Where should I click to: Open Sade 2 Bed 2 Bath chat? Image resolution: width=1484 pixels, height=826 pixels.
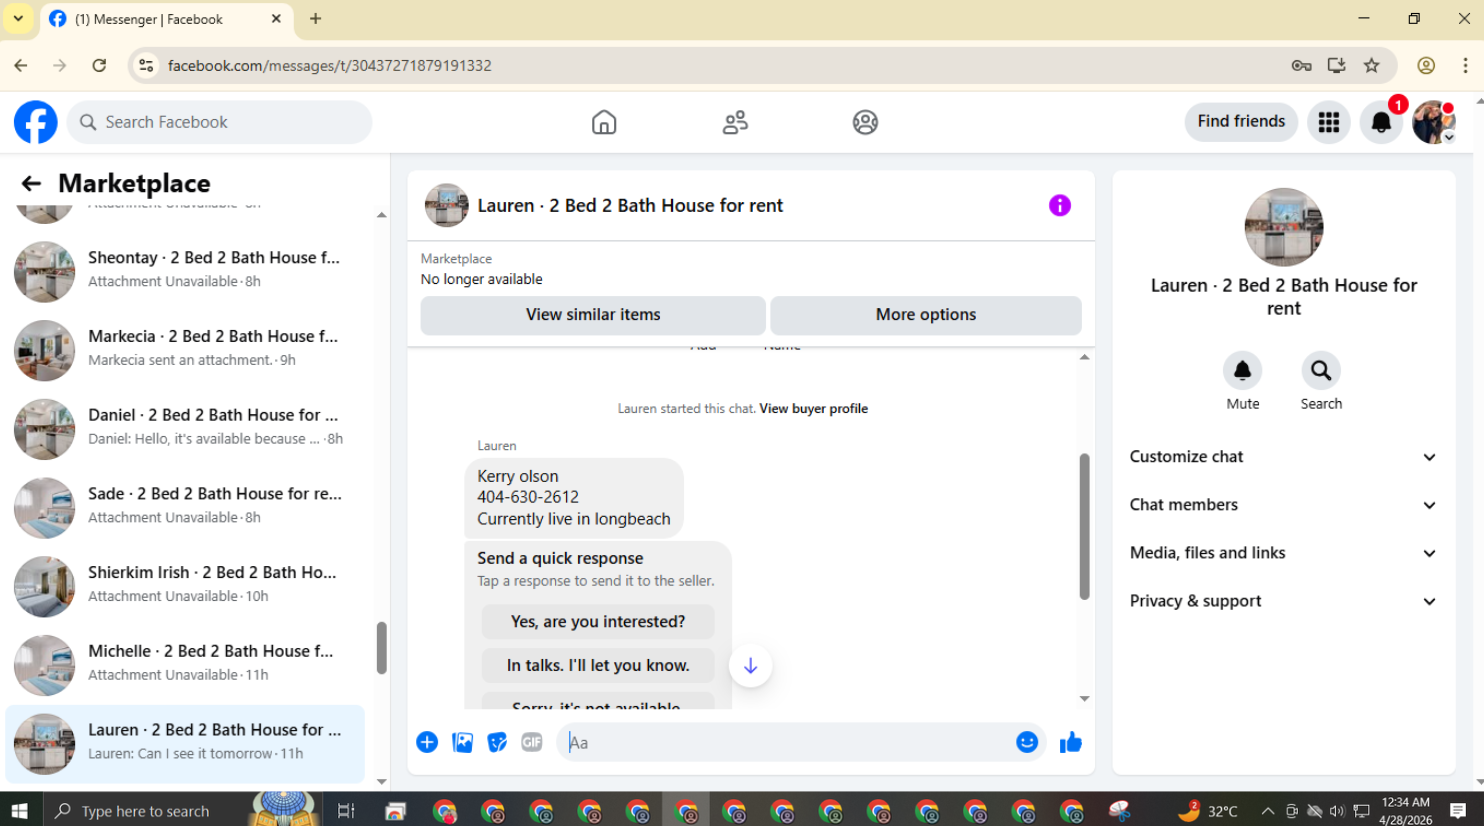(x=186, y=508)
